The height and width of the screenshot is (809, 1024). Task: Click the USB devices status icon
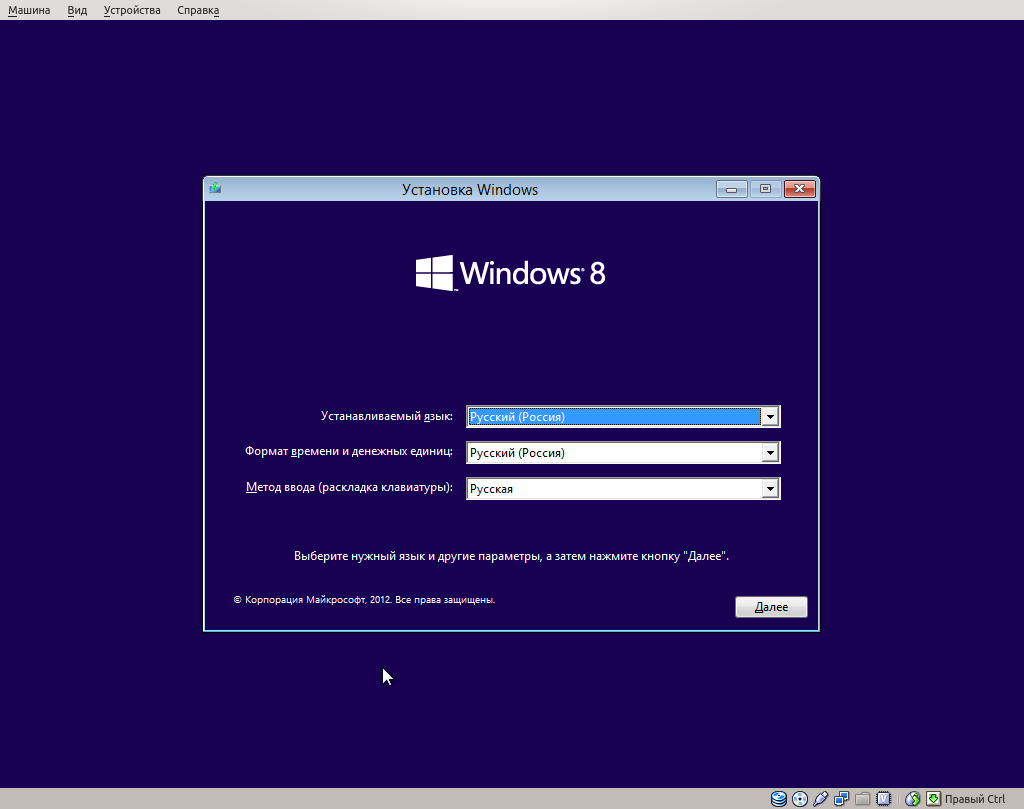coord(820,798)
